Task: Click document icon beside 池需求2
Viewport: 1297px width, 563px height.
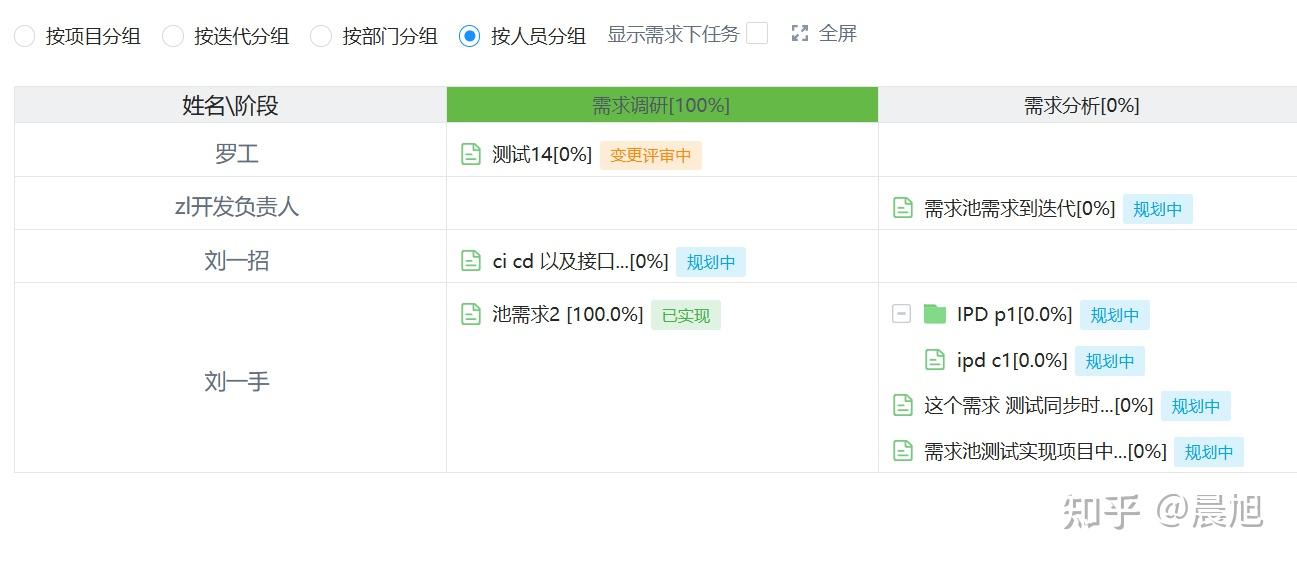Action: click(x=470, y=314)
